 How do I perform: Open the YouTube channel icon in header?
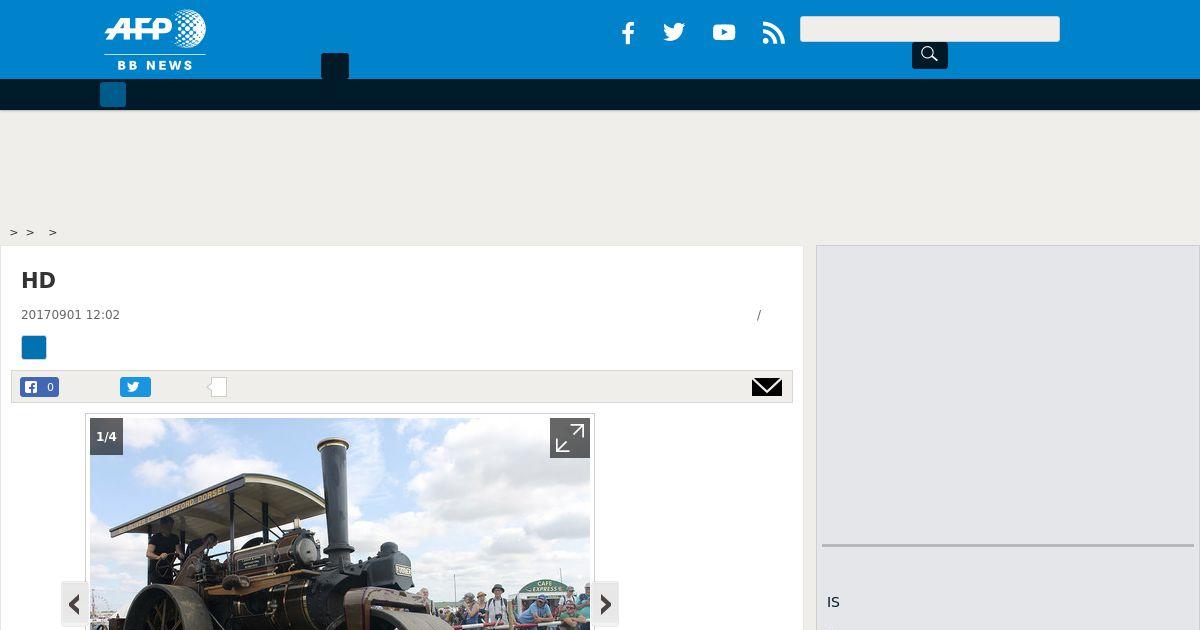click(x=724, y=33)
